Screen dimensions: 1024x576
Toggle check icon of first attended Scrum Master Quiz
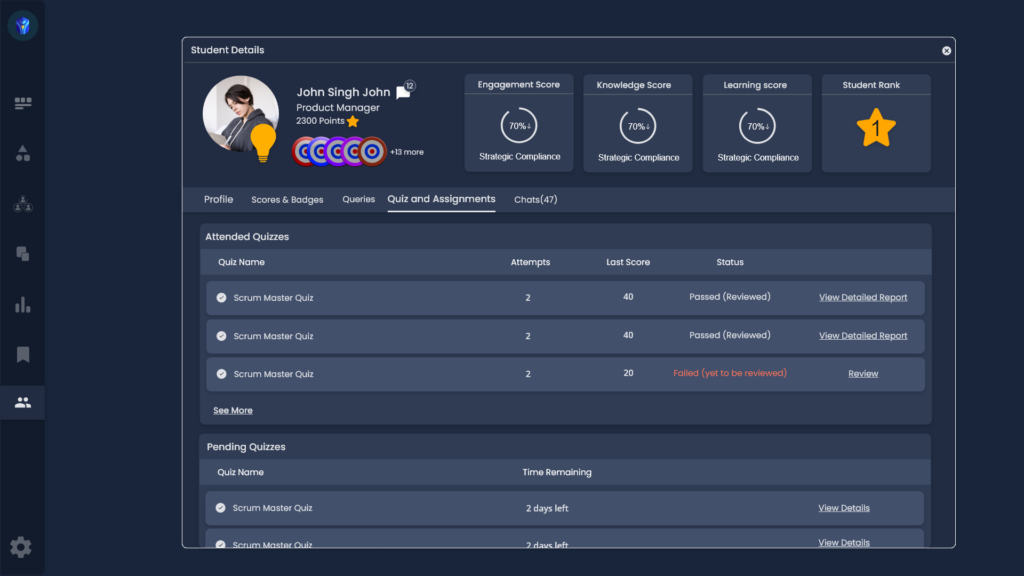click(x=221, y=298)
